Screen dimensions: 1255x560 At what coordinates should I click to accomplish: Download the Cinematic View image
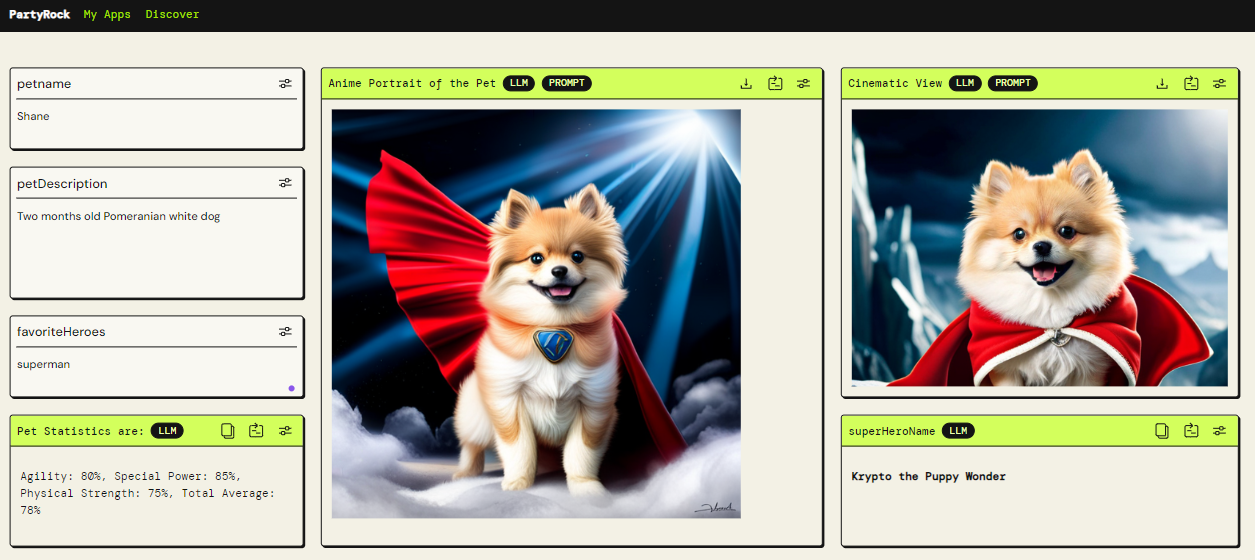1162,83
